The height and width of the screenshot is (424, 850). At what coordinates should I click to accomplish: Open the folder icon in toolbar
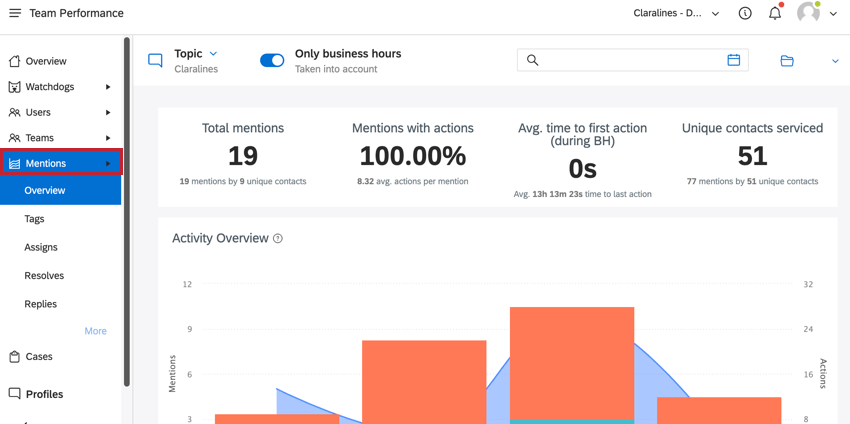787,61
